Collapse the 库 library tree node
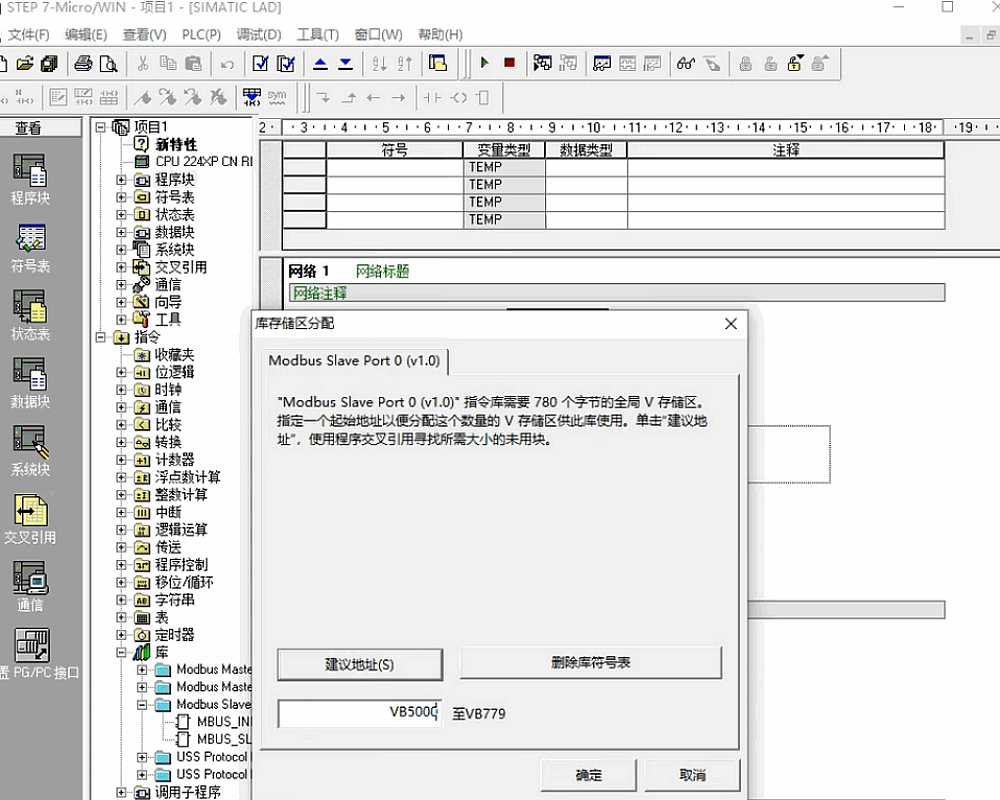1000x800 pixels. coord(122,652)
